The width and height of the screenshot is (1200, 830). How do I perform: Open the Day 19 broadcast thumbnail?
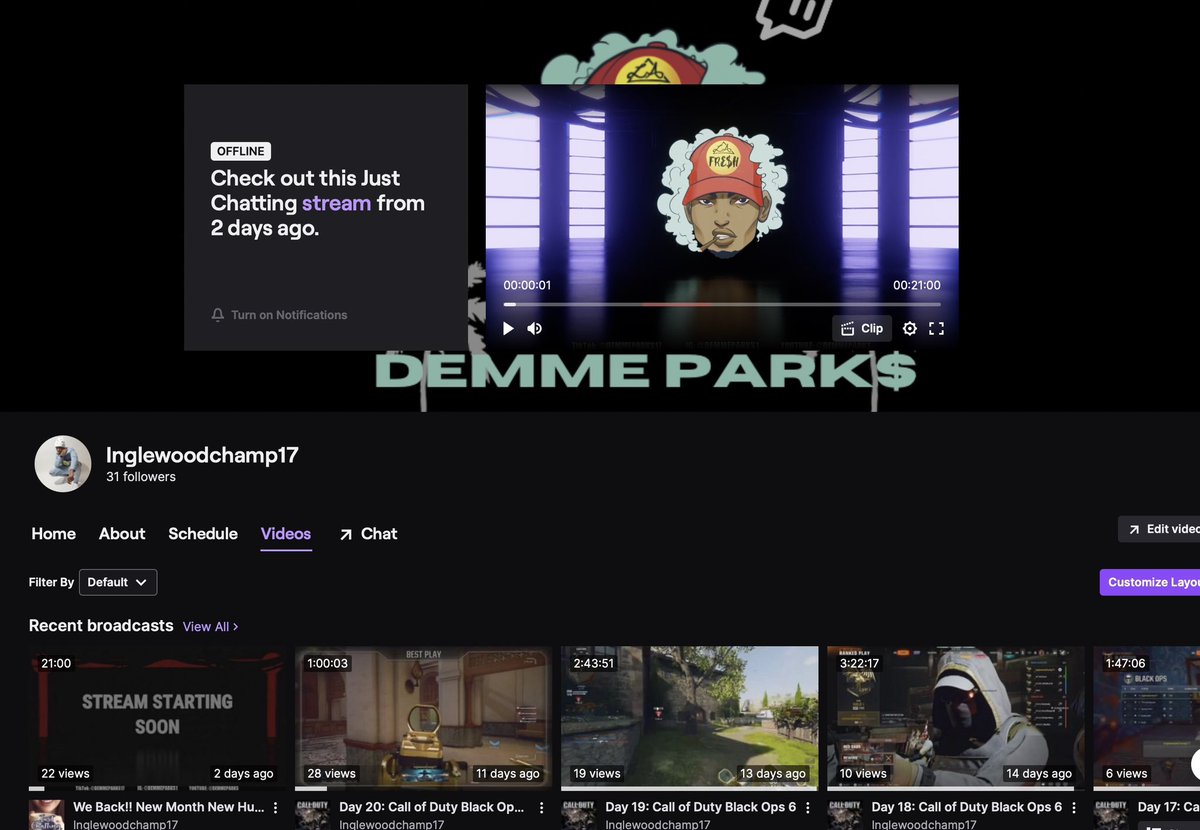click(689, 717)
